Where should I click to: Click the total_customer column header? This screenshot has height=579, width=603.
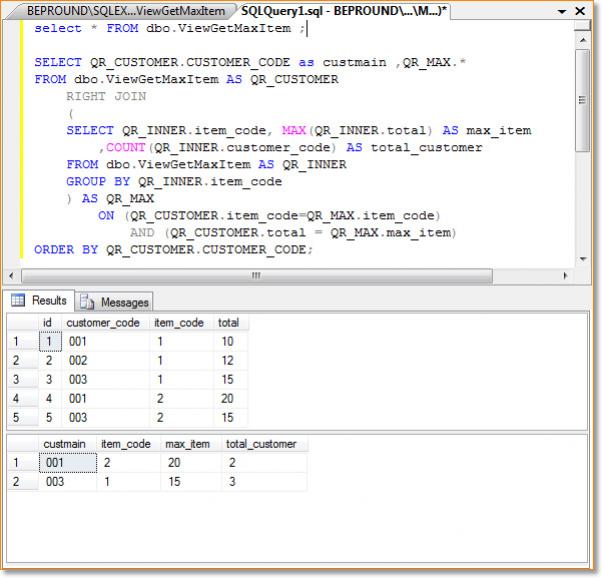(x=261, y=444)
